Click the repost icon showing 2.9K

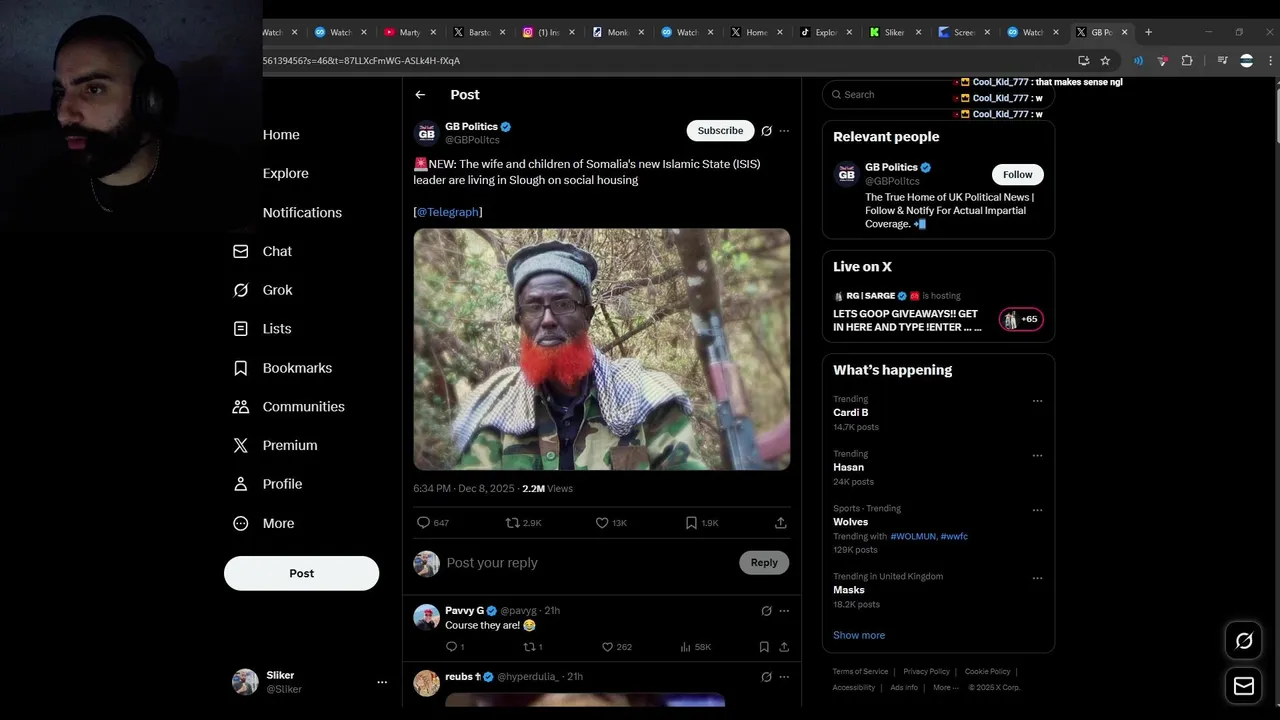(x=512, y=523)
